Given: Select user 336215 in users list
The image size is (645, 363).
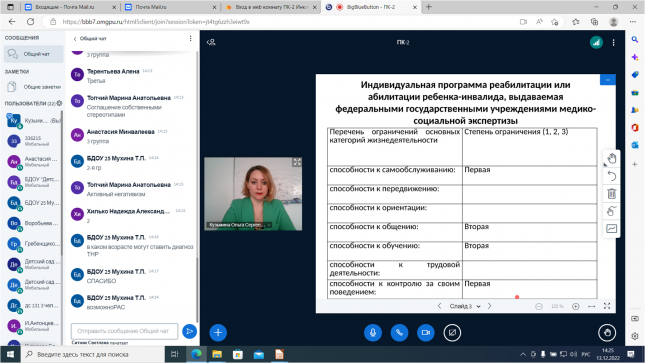Looking at the screenshot, I should pyautogui.click(x=34, y=141).
